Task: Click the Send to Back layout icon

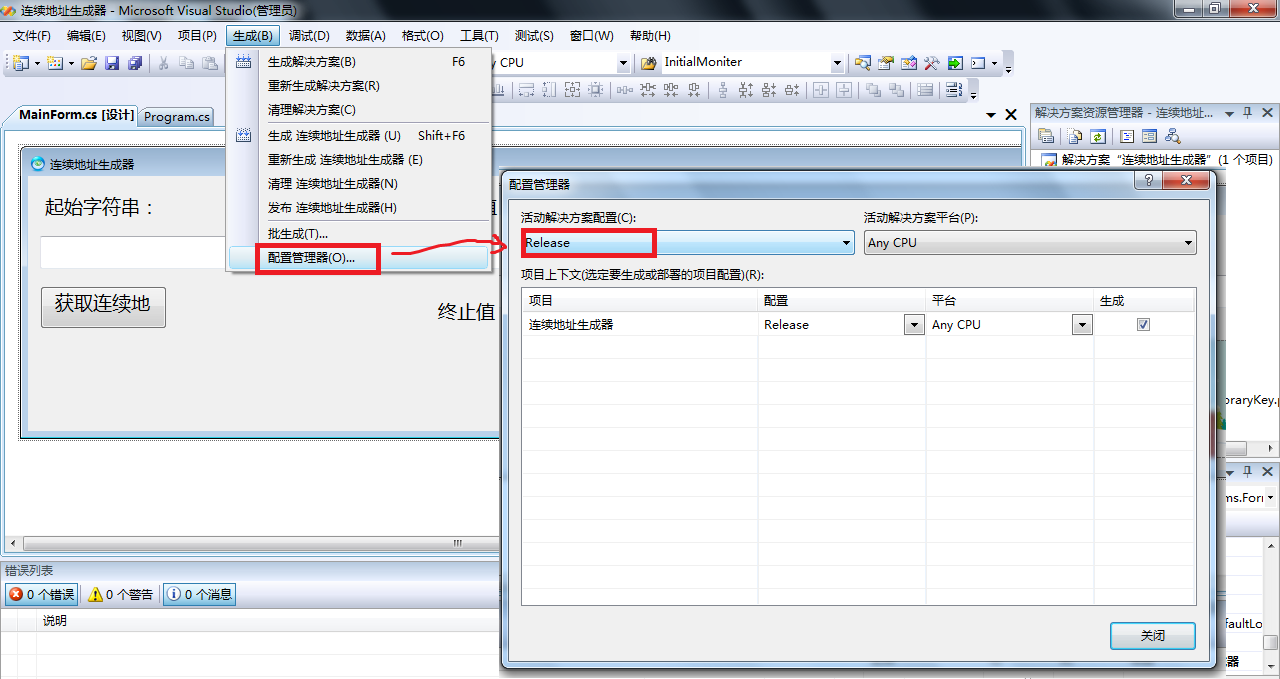Action: point(896,90)
